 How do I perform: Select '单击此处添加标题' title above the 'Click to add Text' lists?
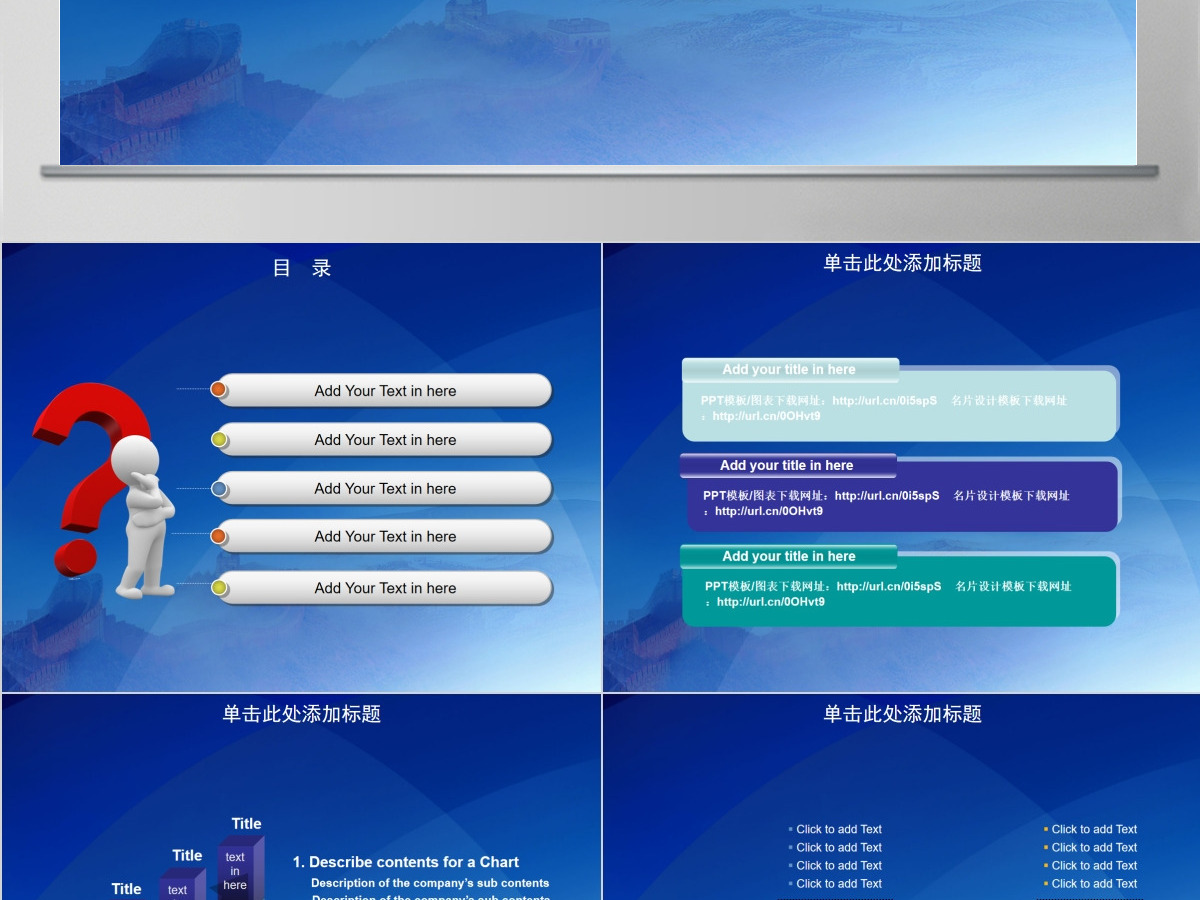(x=903, y=714)
